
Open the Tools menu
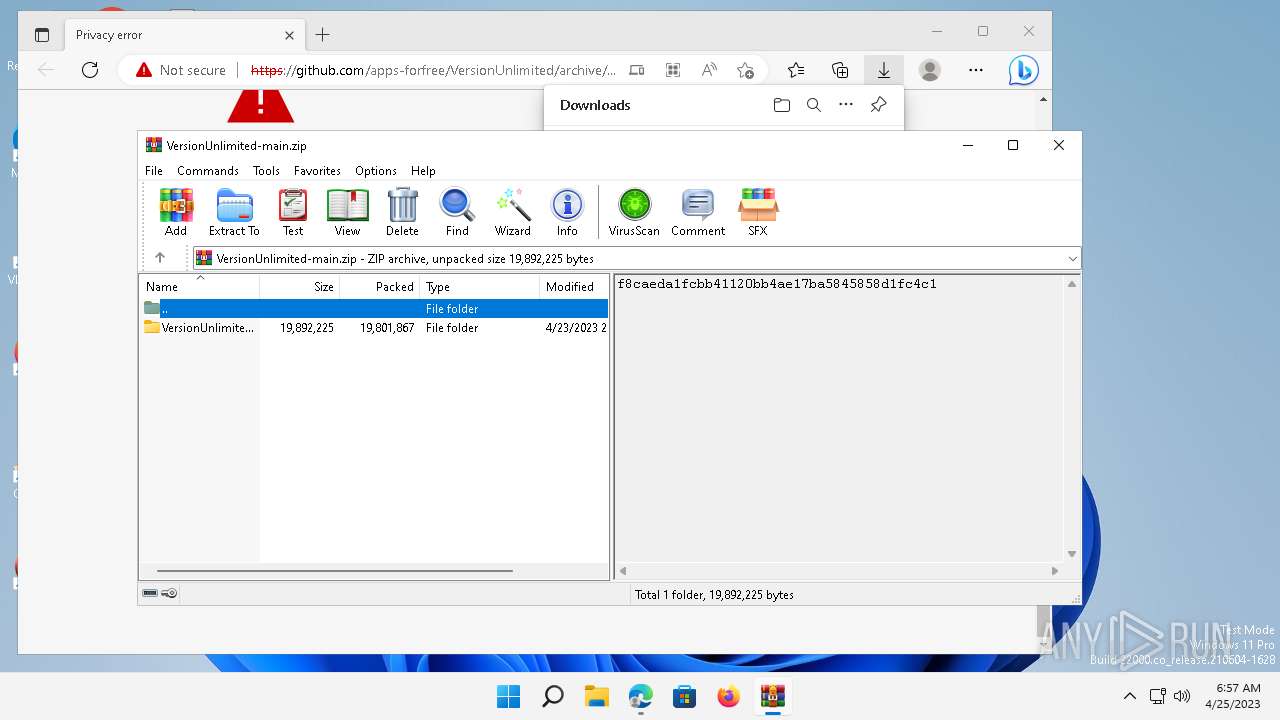tap(266, 171)
